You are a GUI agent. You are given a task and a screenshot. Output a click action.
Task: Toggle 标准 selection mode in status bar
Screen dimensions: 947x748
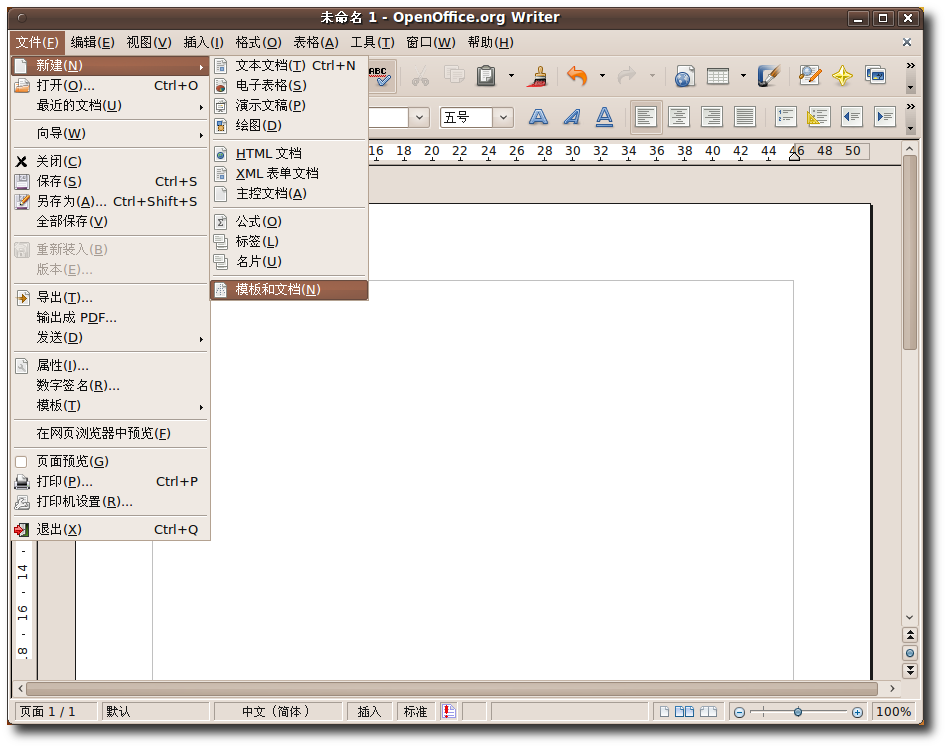[x=414, y=711]
